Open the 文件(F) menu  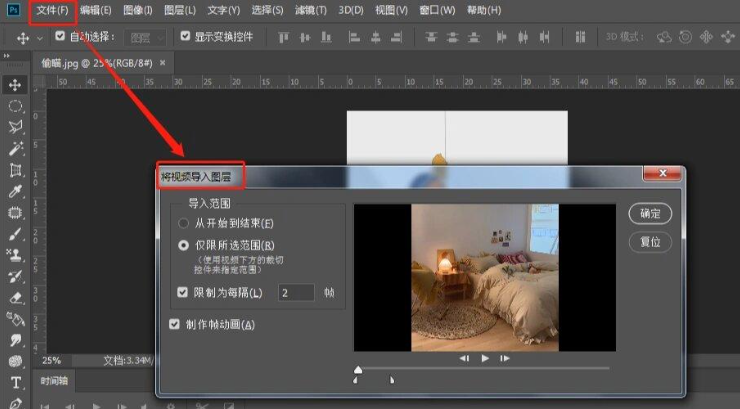point(52,10)
